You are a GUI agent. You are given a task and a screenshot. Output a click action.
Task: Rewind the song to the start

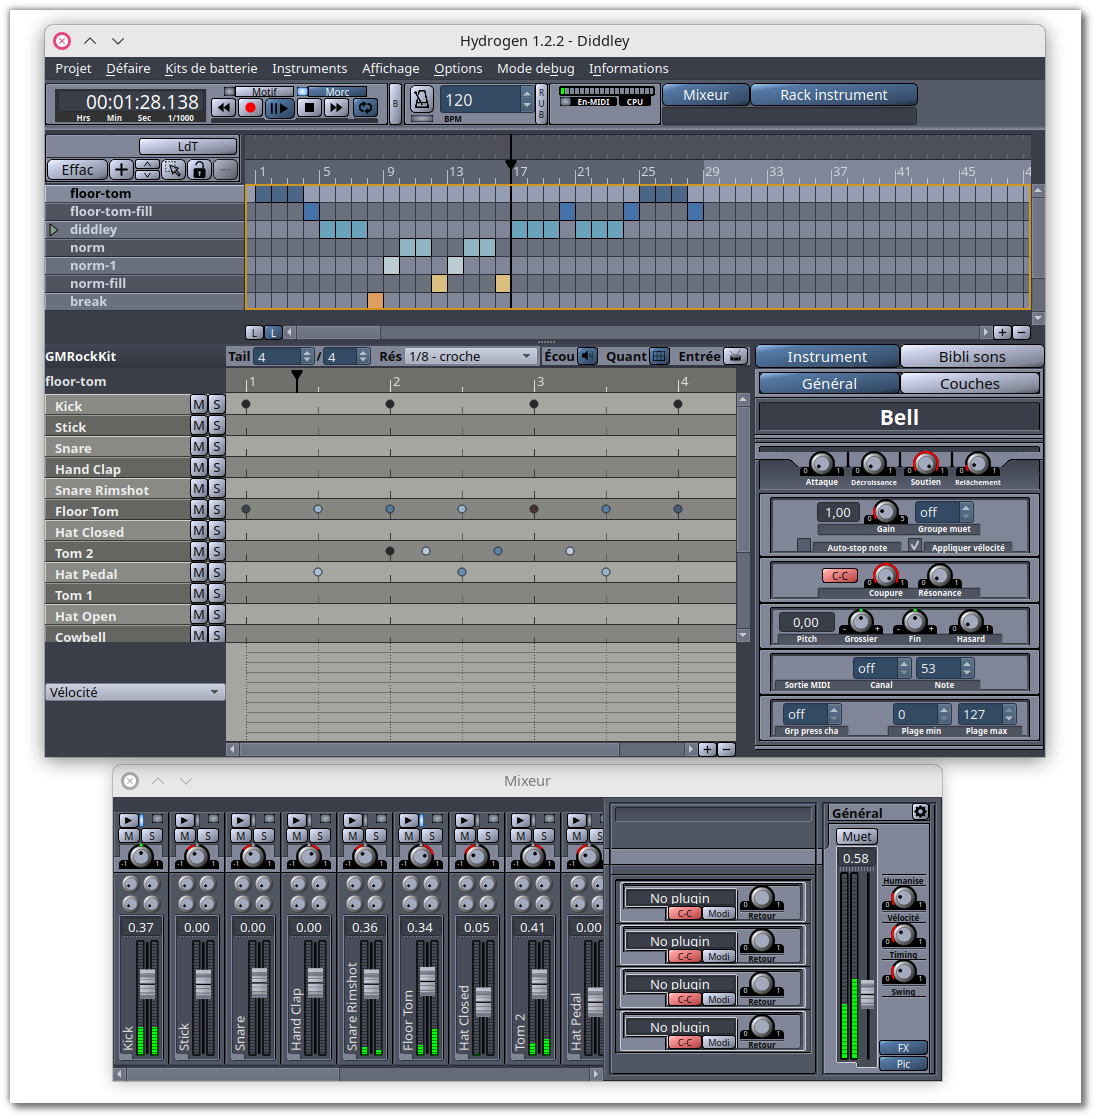point(223,108)
